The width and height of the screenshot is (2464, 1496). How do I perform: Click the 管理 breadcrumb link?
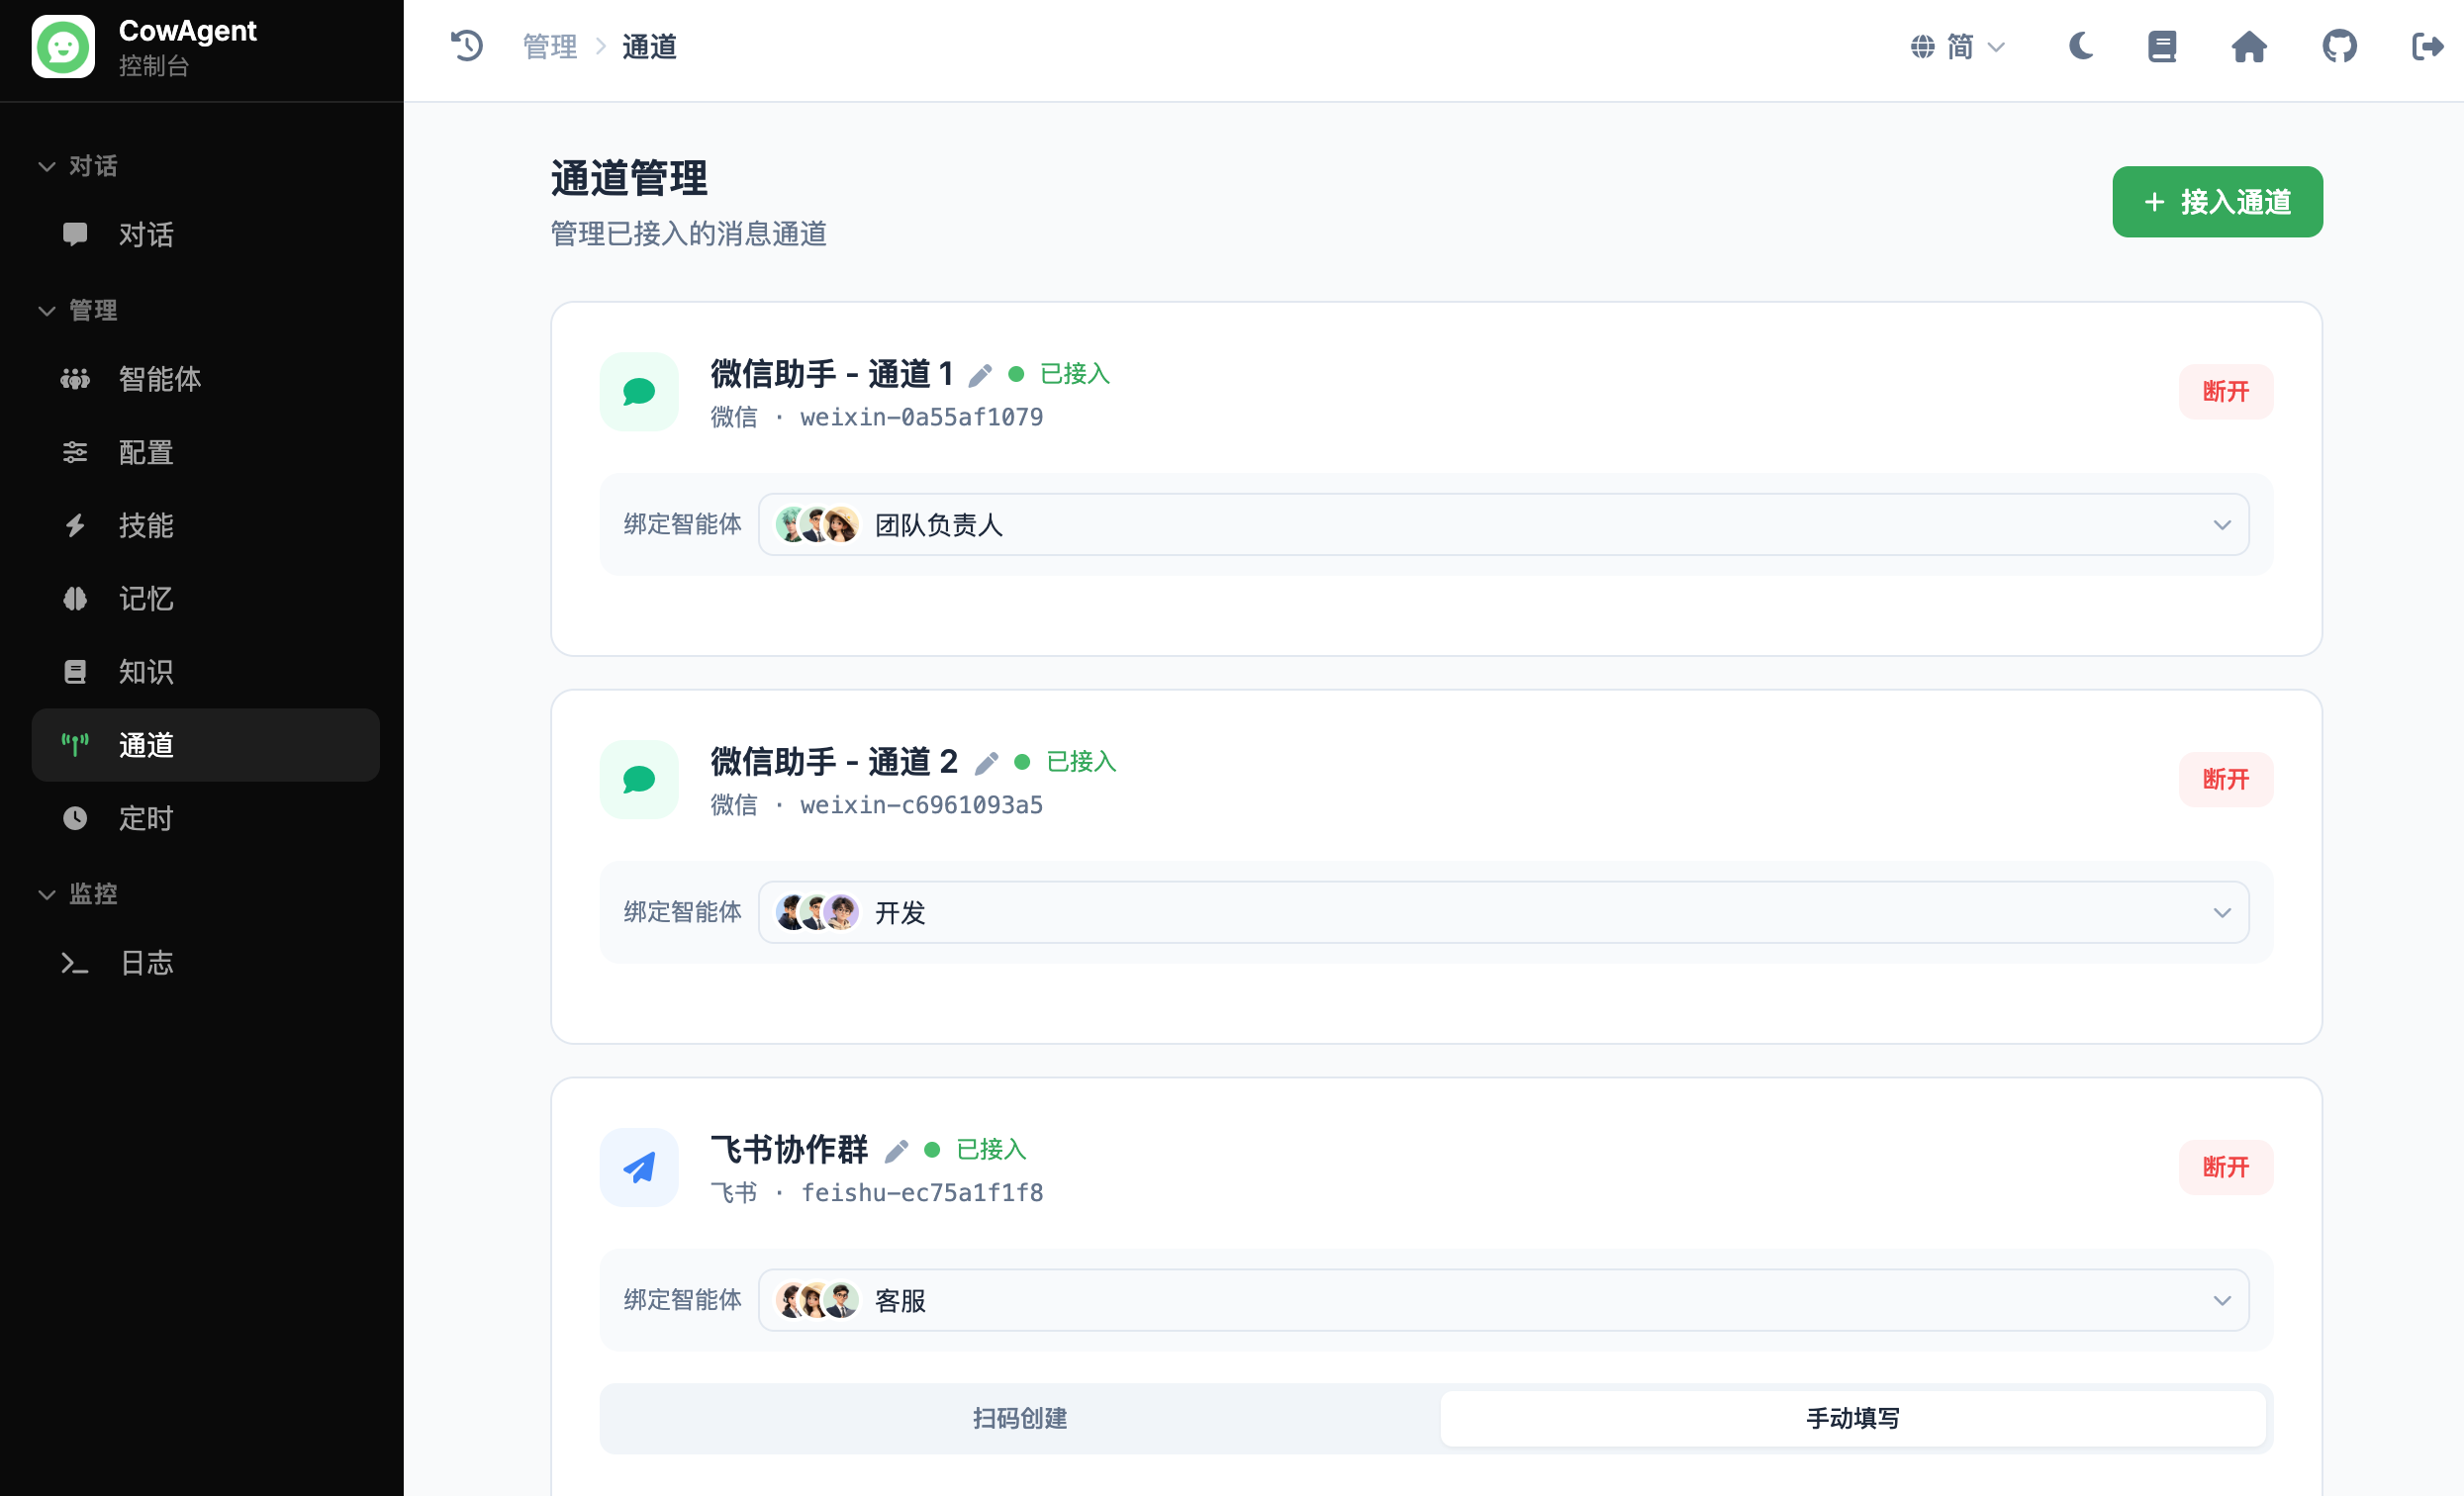550,46
